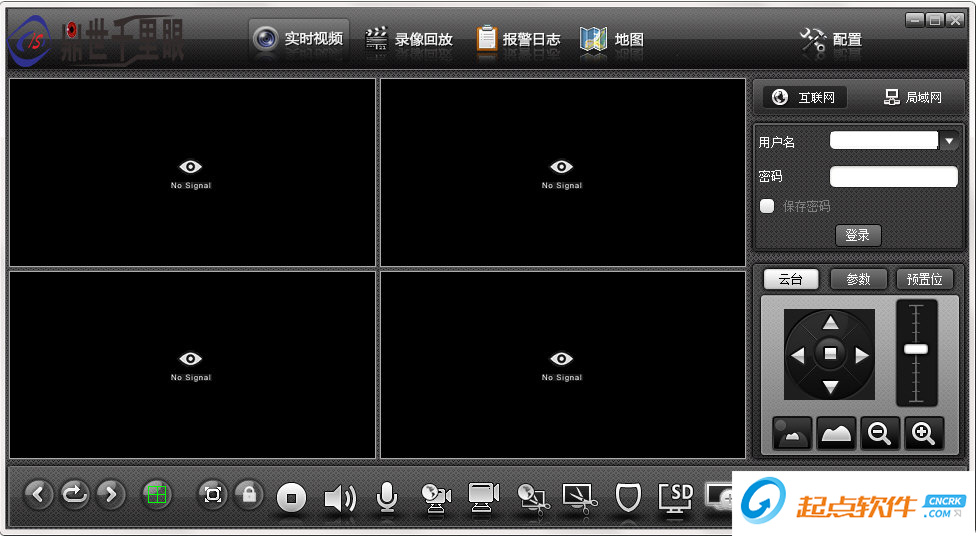Switch to 录像回放 playback tab
This screenshot has width=976, height=536.
pyautogui.click(x=408, y=39)
